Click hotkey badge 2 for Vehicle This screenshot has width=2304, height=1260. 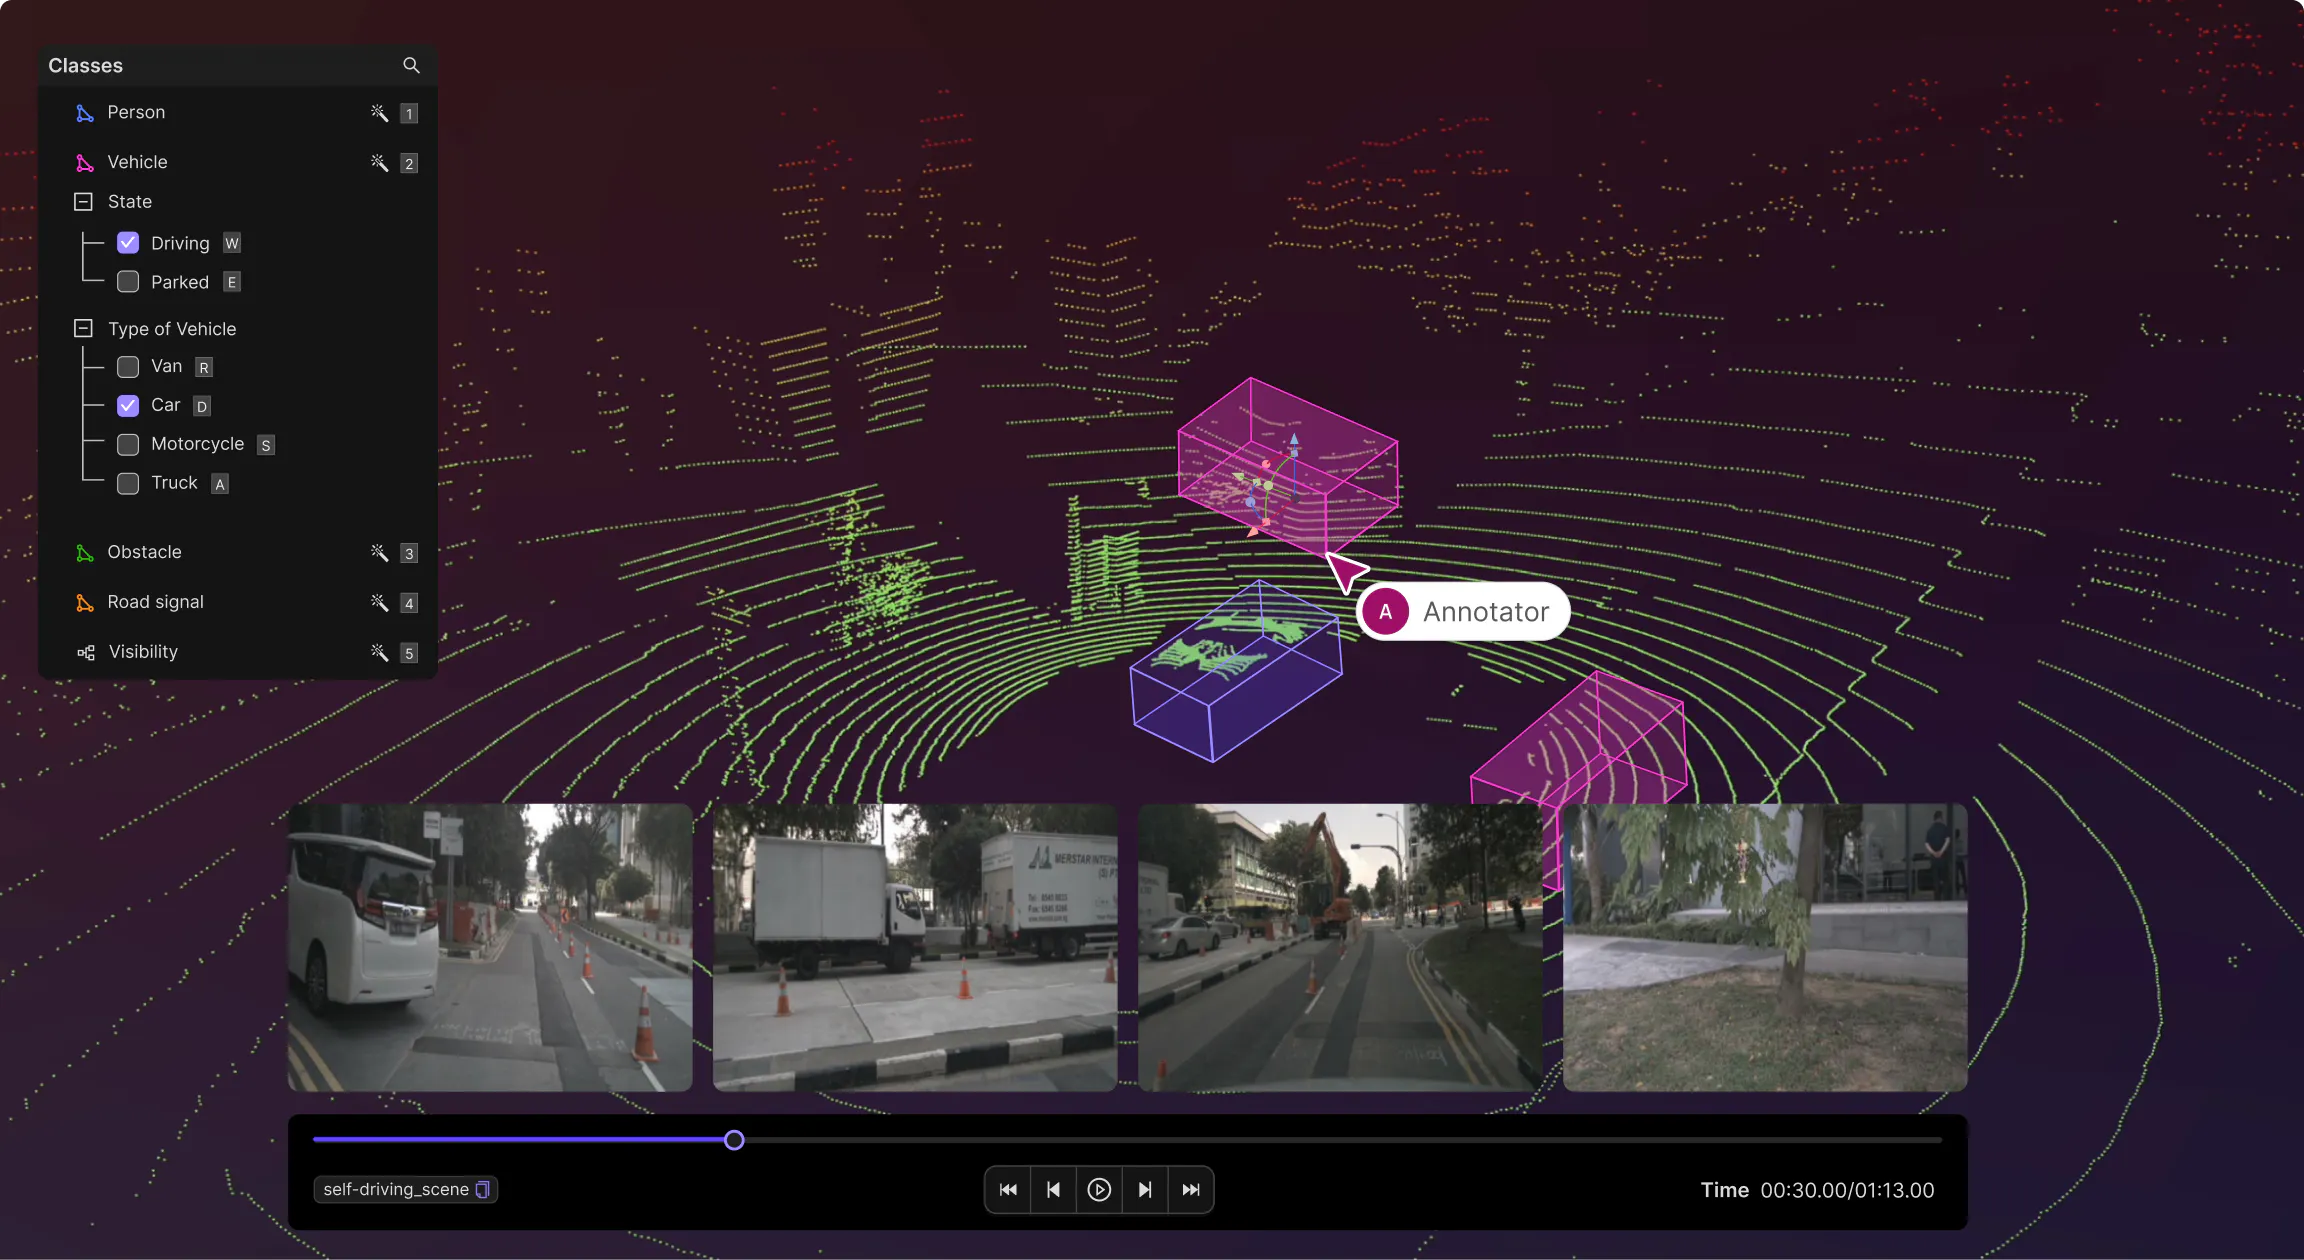tap(409, 163)
